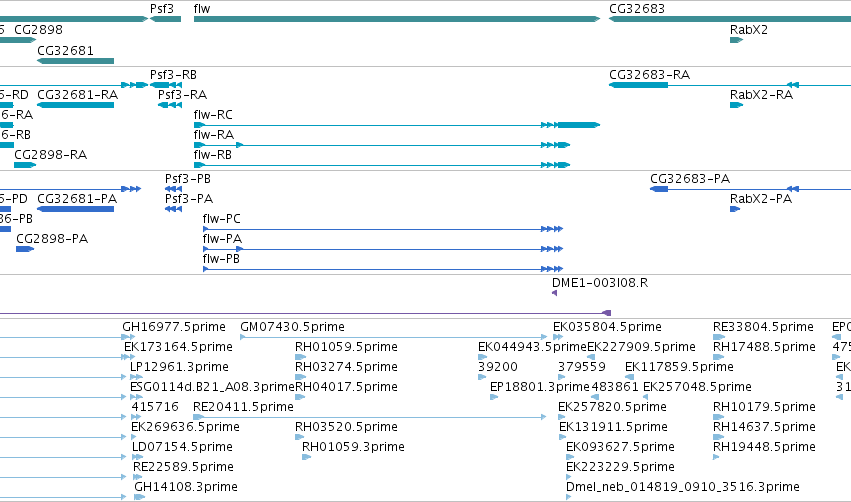Select the flw-PA protein line
Screen dimensions: 851x502
[x=383, y=249]
